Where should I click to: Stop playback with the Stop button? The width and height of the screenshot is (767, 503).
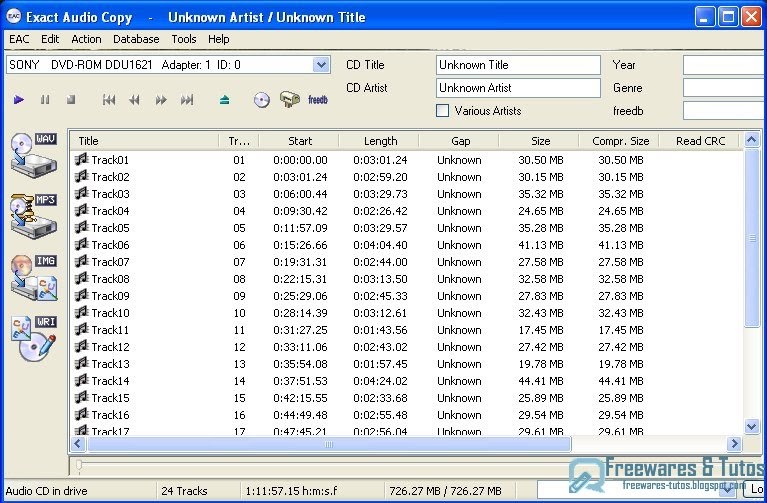click(71, 100)
